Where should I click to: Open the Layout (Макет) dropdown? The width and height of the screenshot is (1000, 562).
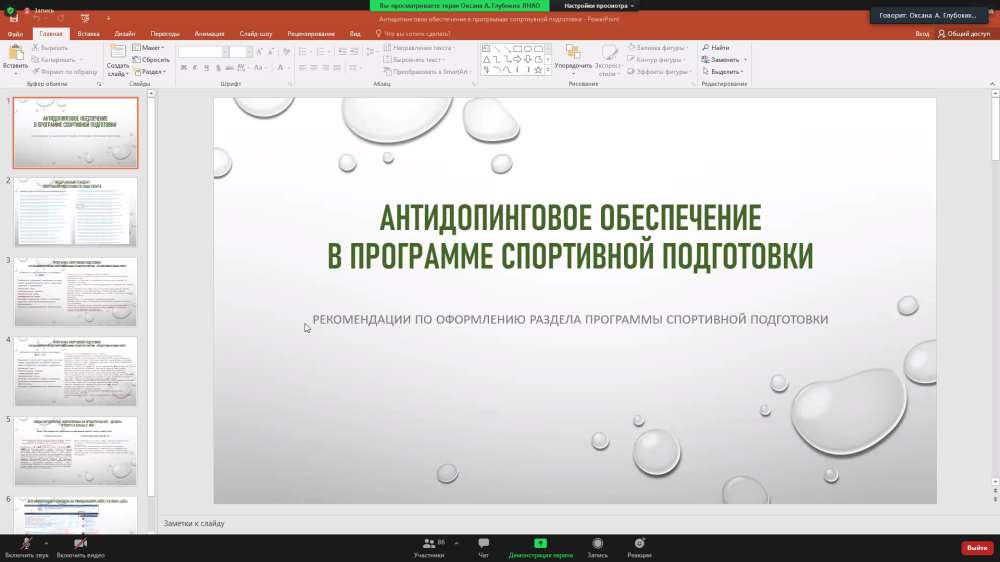[149, 48]
